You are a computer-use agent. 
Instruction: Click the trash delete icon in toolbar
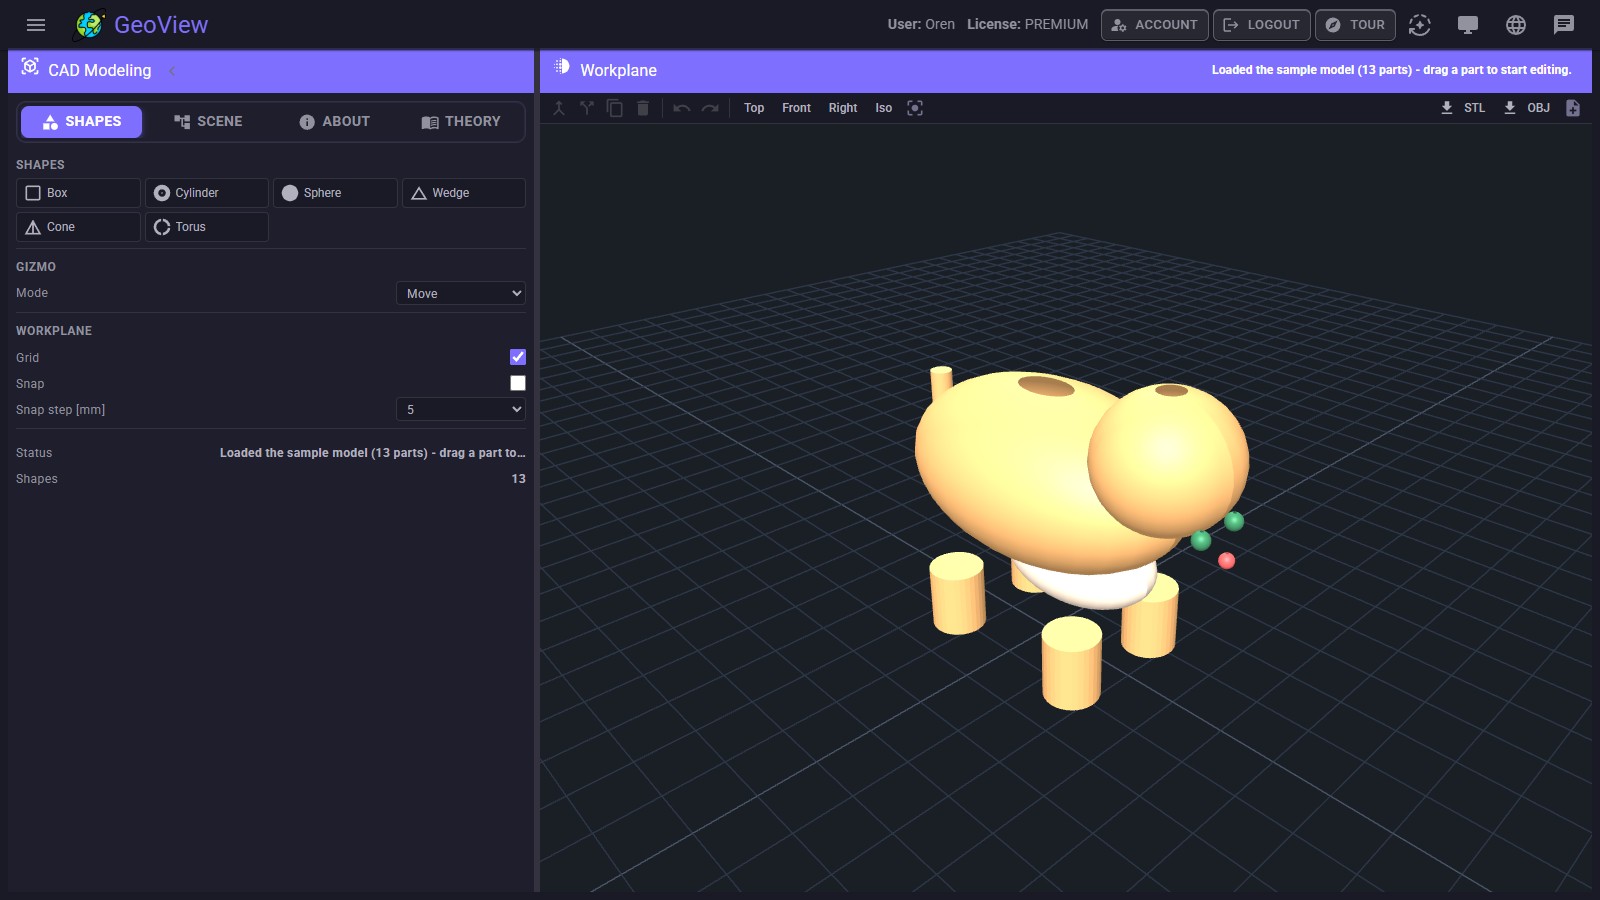click(x=643, y=108)
